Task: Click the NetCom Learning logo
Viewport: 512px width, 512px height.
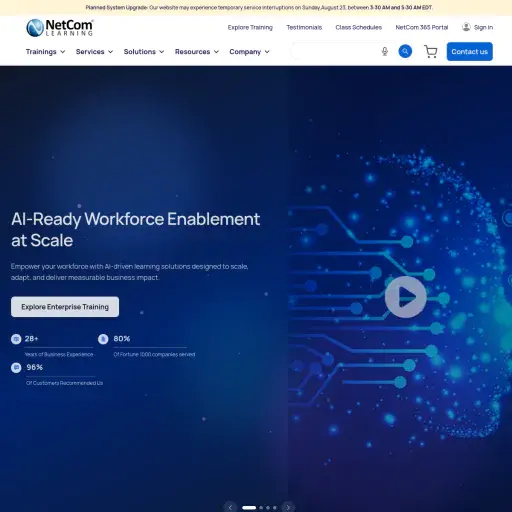Action: pos(60,28)
